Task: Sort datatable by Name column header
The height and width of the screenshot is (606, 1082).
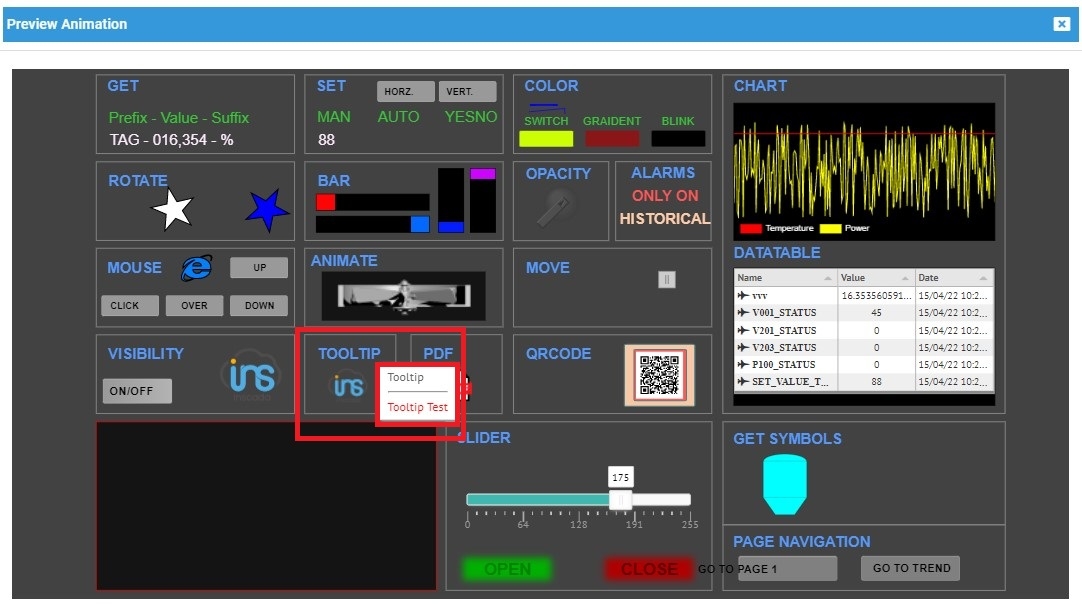Action: coord(785,277)
